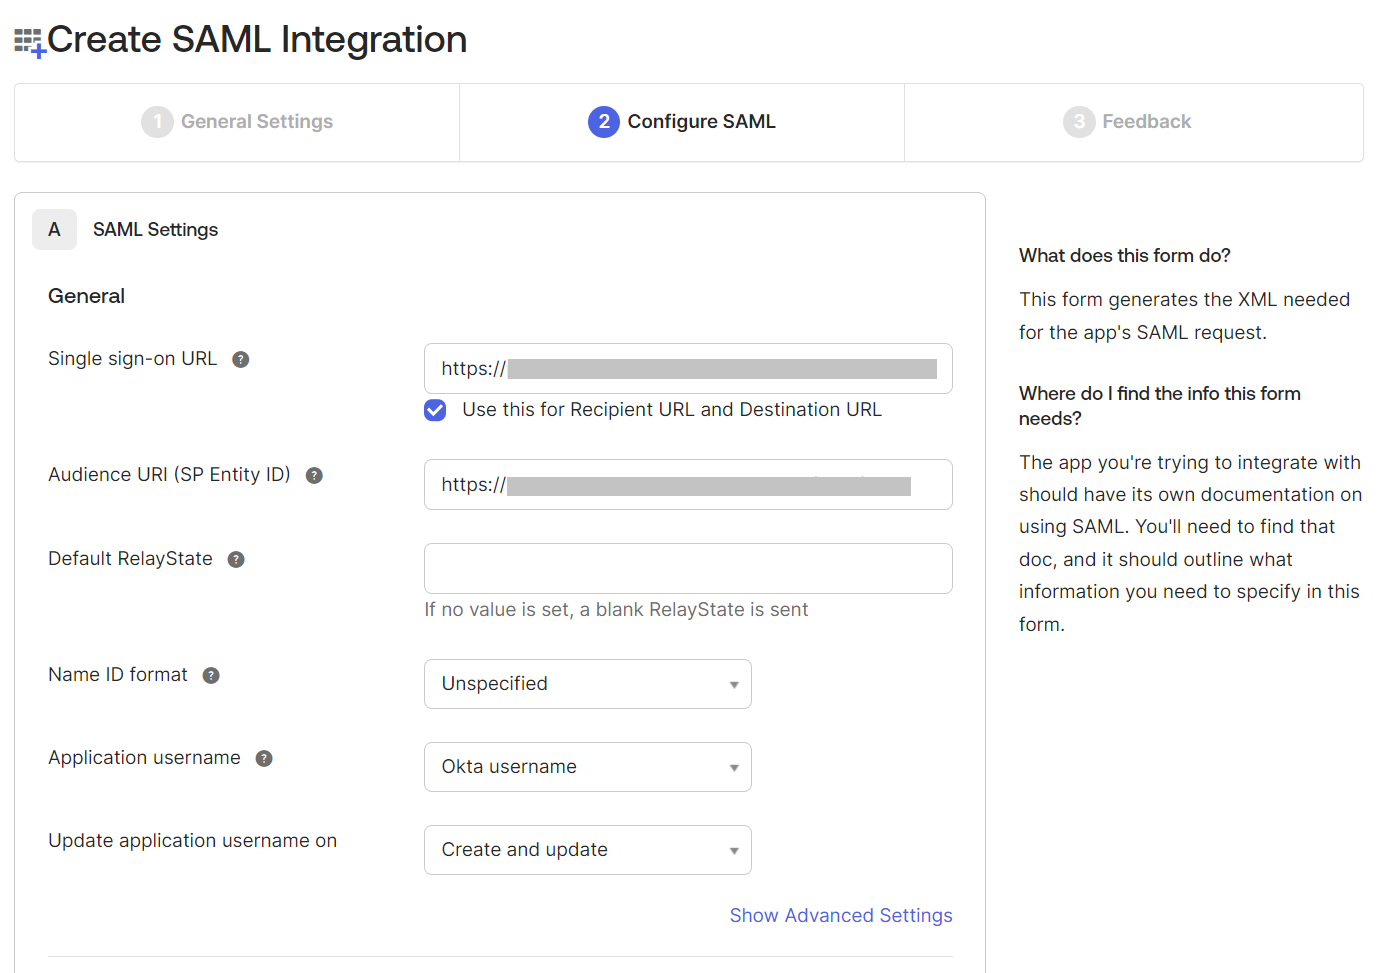Screen dimensions: 1378x973
Task: Click the app grid icon beside the title
Action: point(29,42)
